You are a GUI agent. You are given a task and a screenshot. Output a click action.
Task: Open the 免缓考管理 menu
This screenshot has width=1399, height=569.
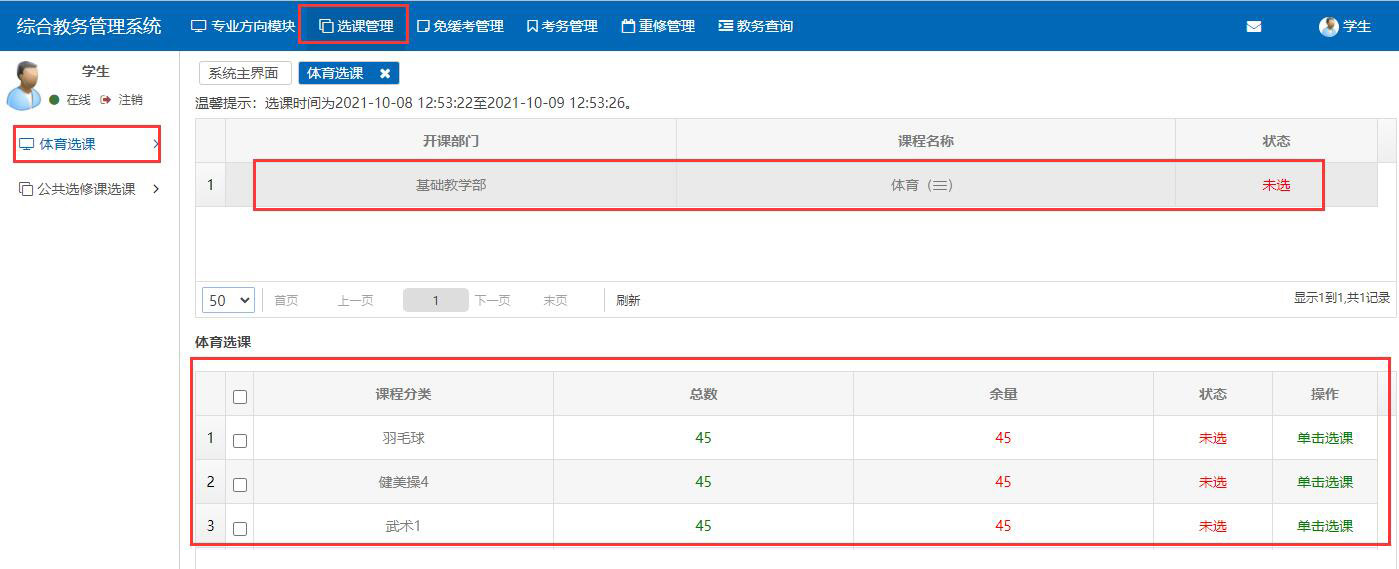click(x=459, y=26)
